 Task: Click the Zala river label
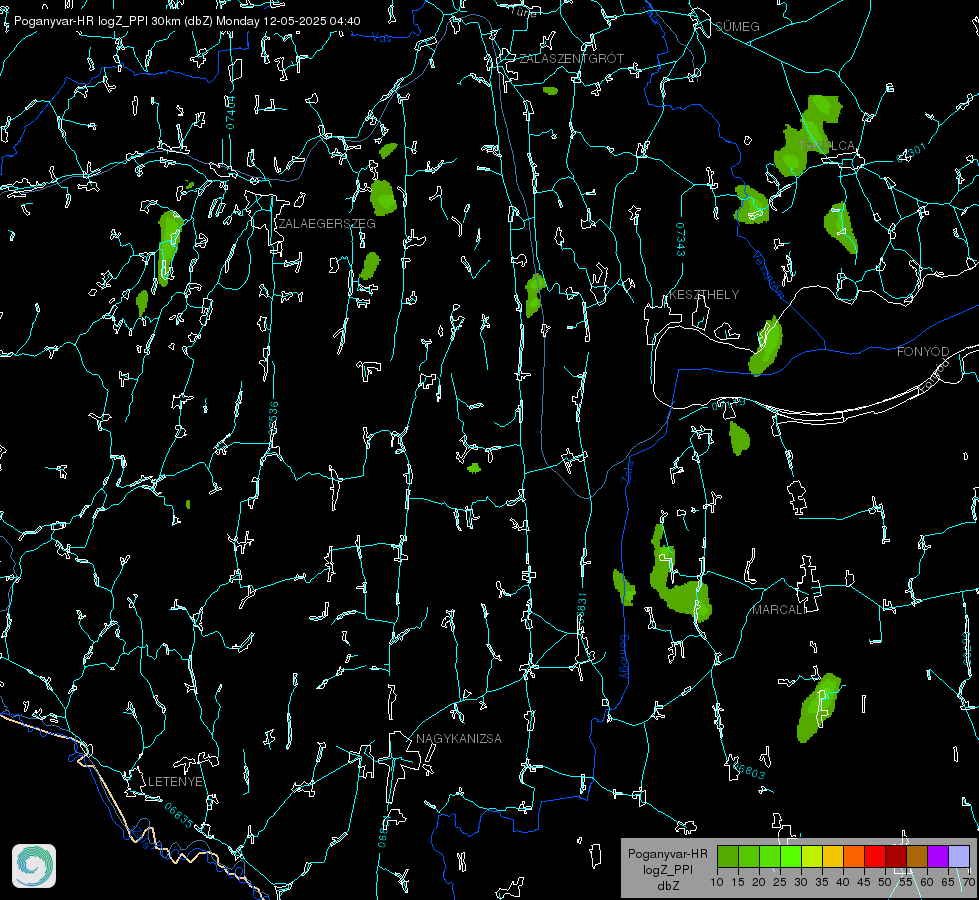pyautogui.click(x=627, y=470)
